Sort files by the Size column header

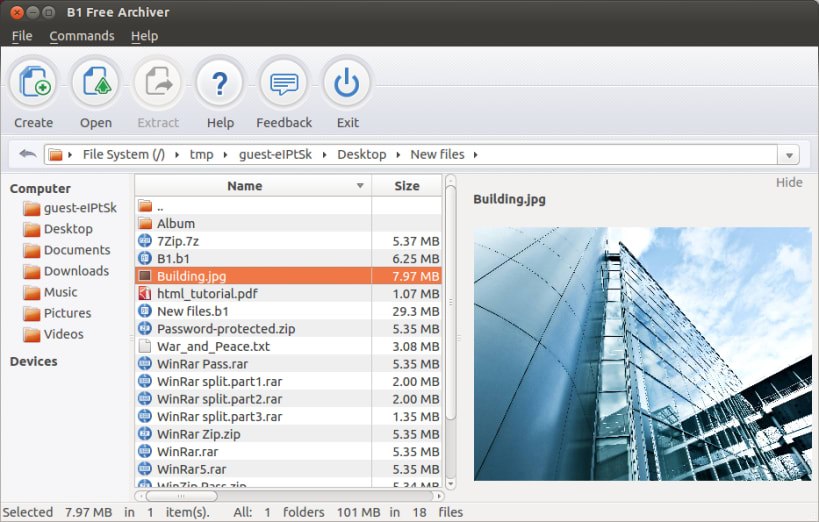pos(407,186)
